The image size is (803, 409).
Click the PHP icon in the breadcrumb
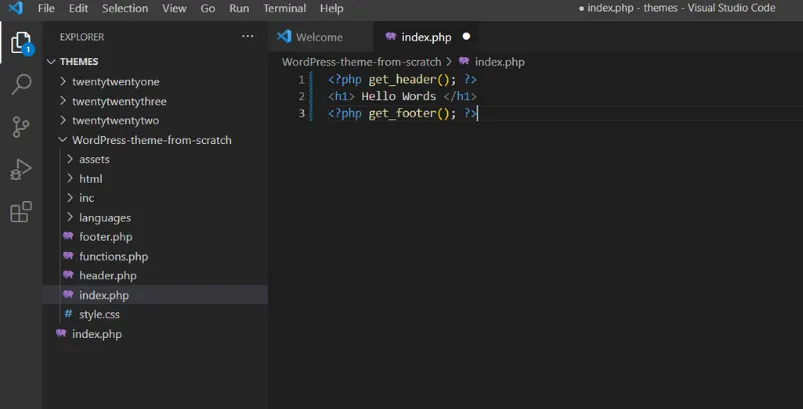point(464,61)
